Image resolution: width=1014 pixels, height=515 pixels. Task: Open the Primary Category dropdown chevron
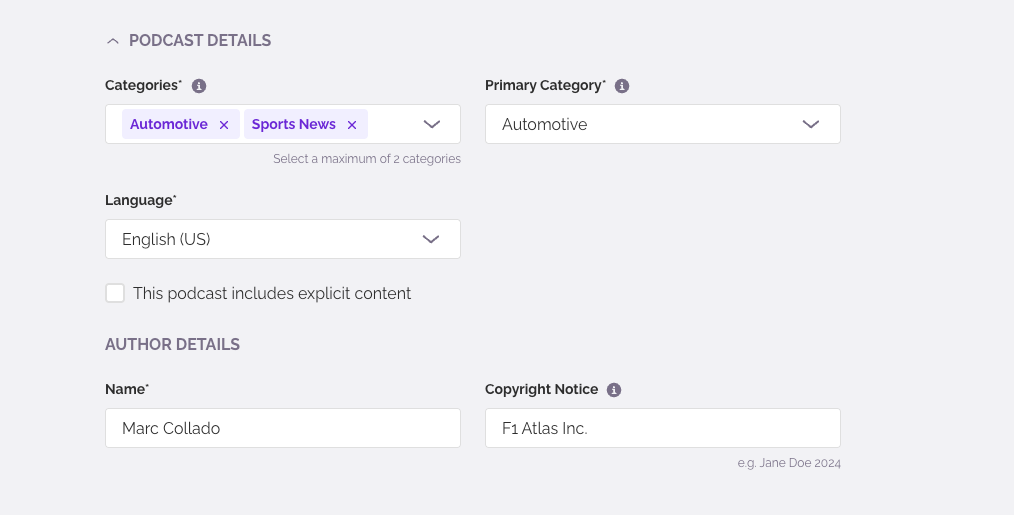(x=811, y=124)
